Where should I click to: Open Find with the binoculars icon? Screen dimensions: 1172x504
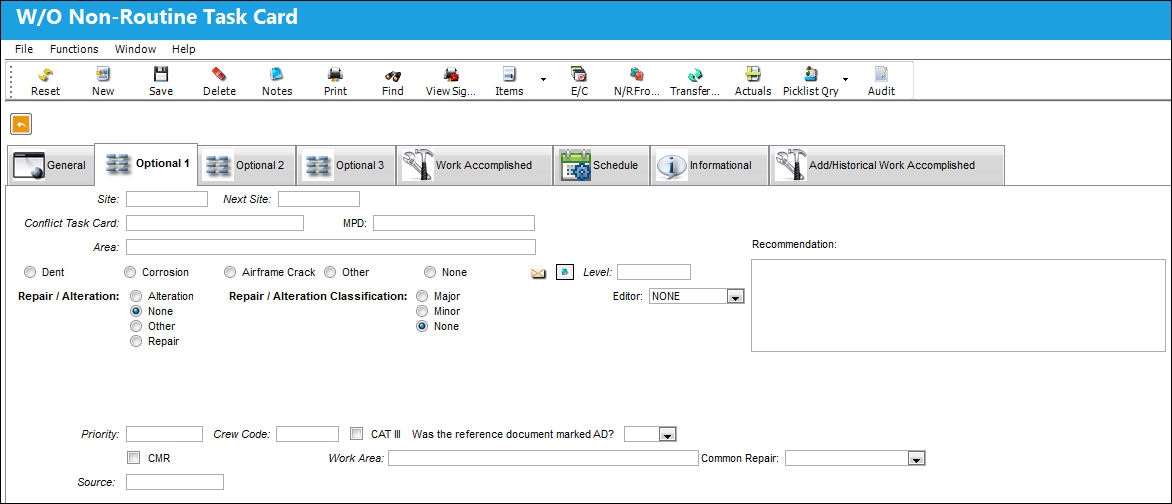[392, 75]
